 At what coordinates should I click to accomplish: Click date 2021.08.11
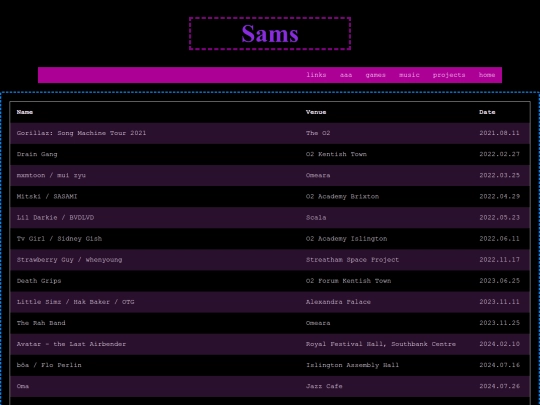pyautogui.click(x=499, y=133)
